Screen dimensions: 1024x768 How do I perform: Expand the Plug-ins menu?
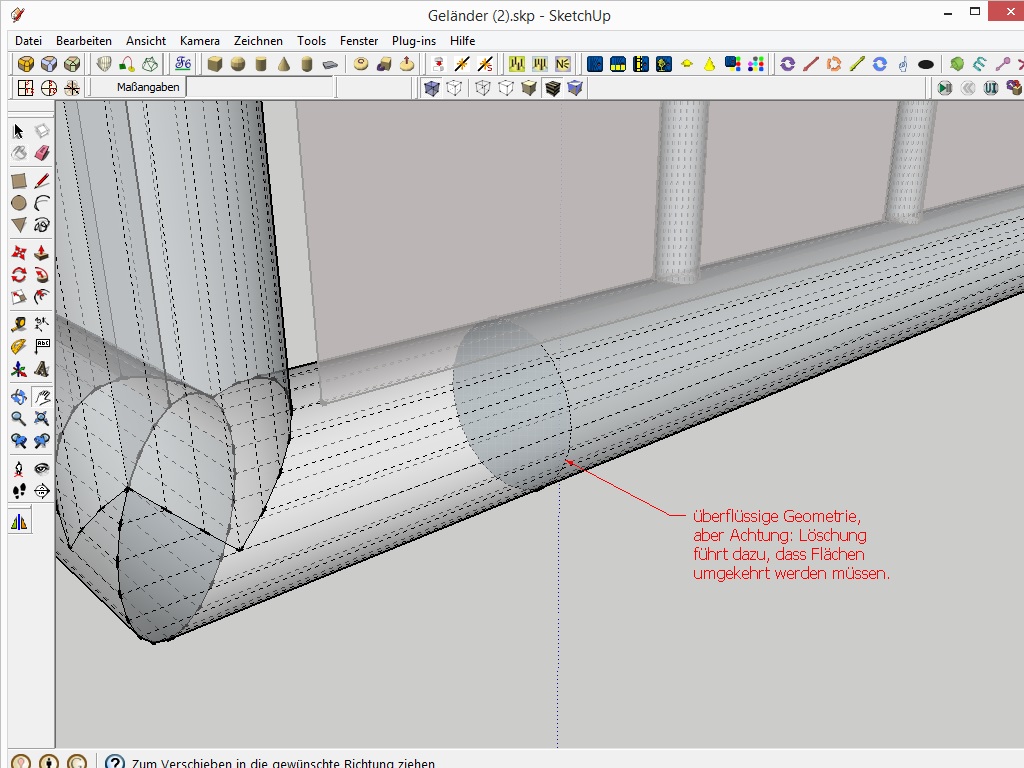pyautogui.click(x=414, y=41)
